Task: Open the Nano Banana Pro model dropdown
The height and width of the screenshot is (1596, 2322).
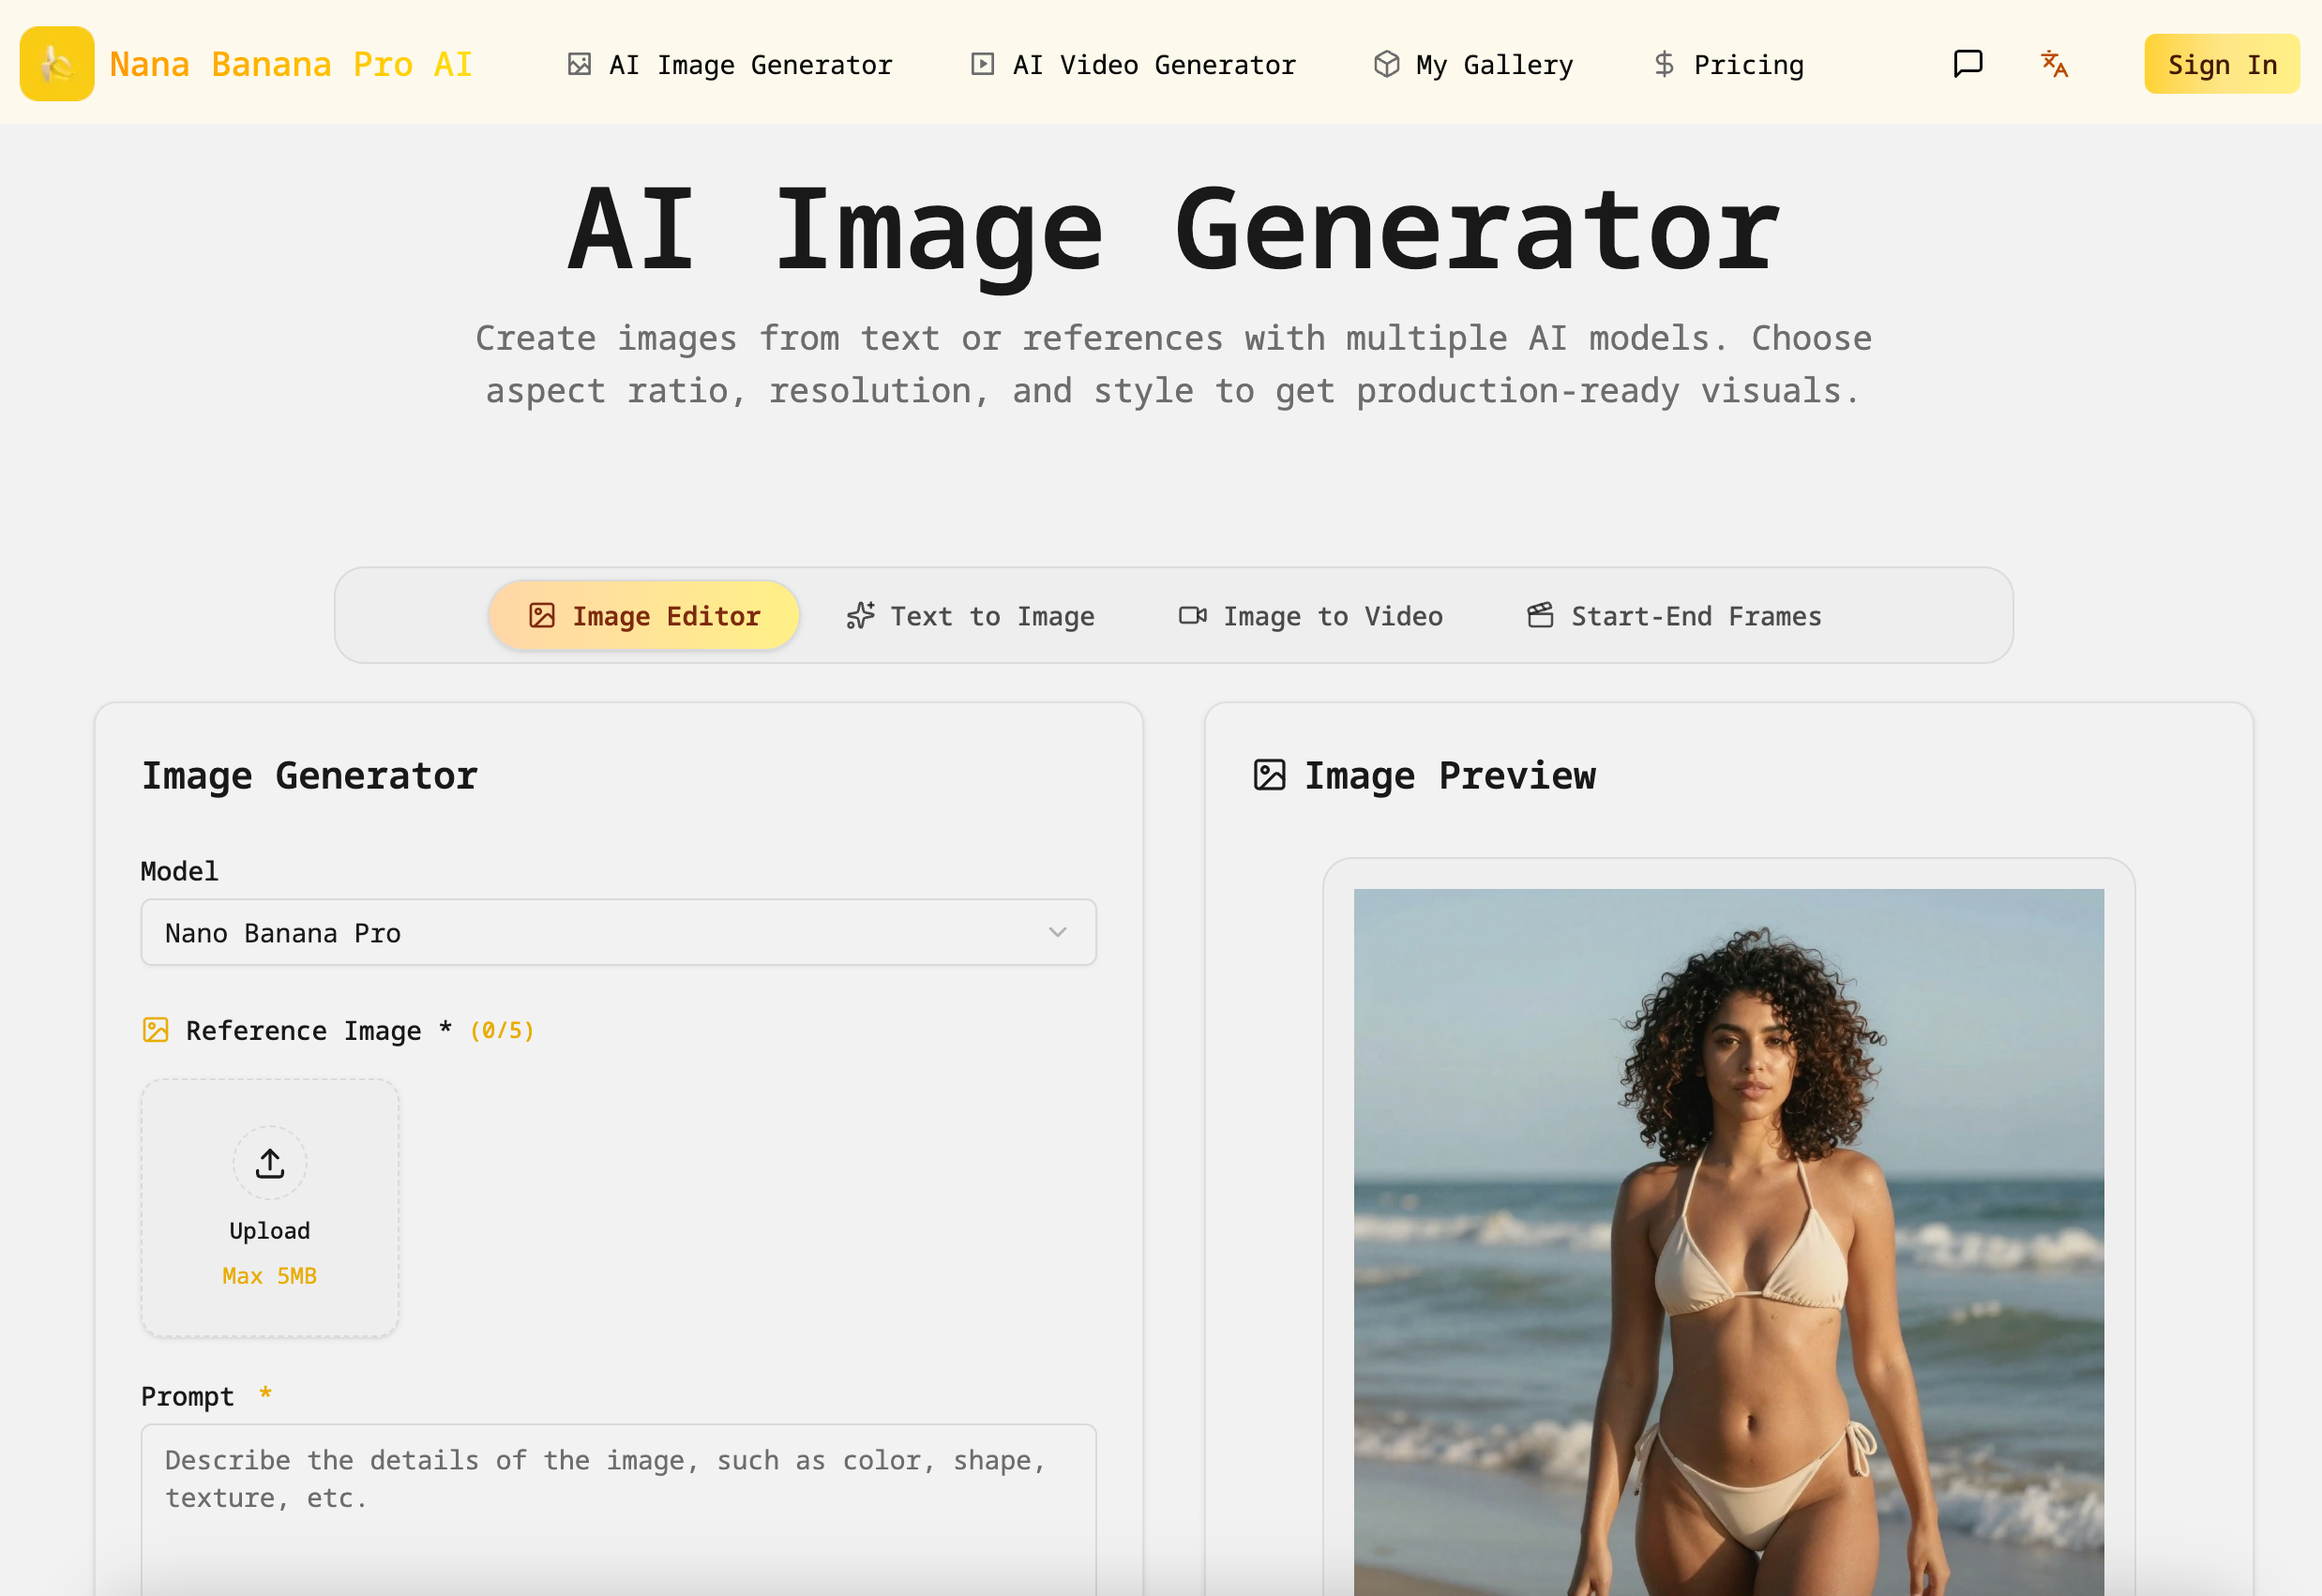Action: tap(618, 931)
